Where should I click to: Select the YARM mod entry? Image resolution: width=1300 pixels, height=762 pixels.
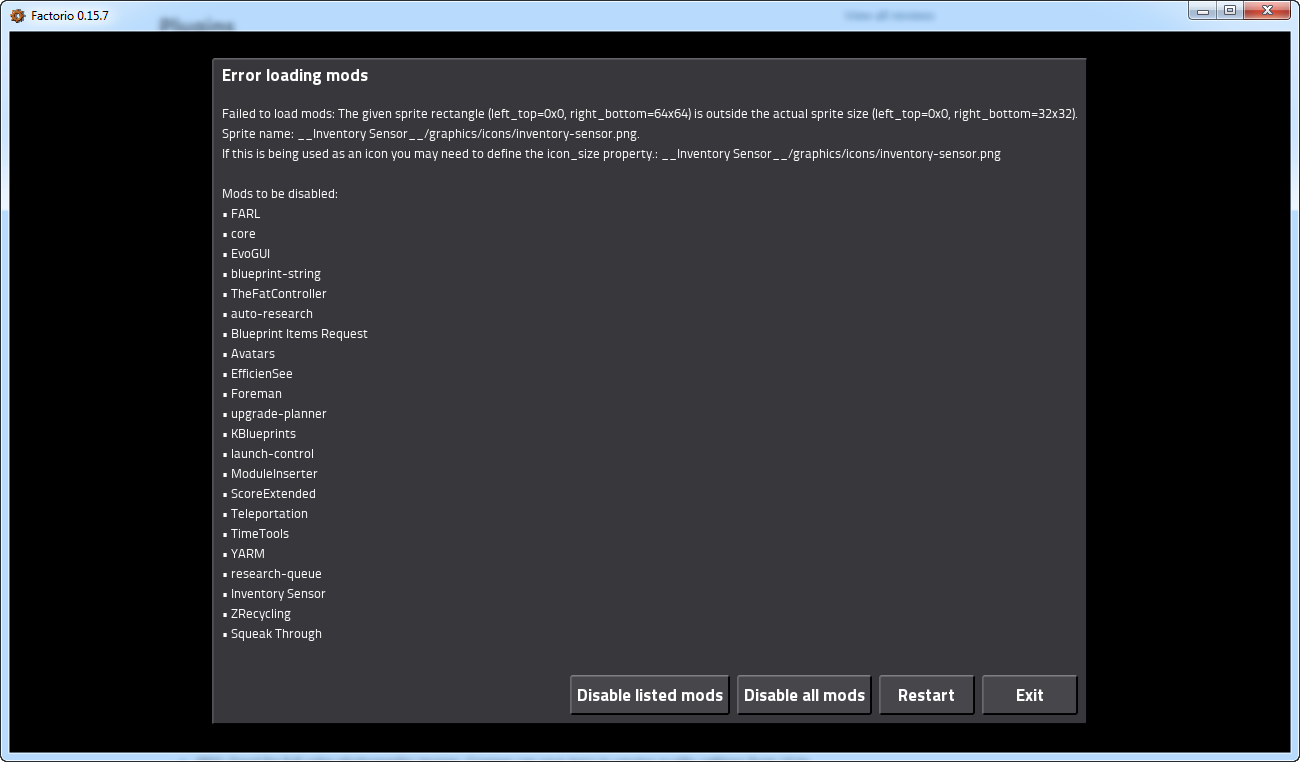pyautogui.click(x=248, y=554)
